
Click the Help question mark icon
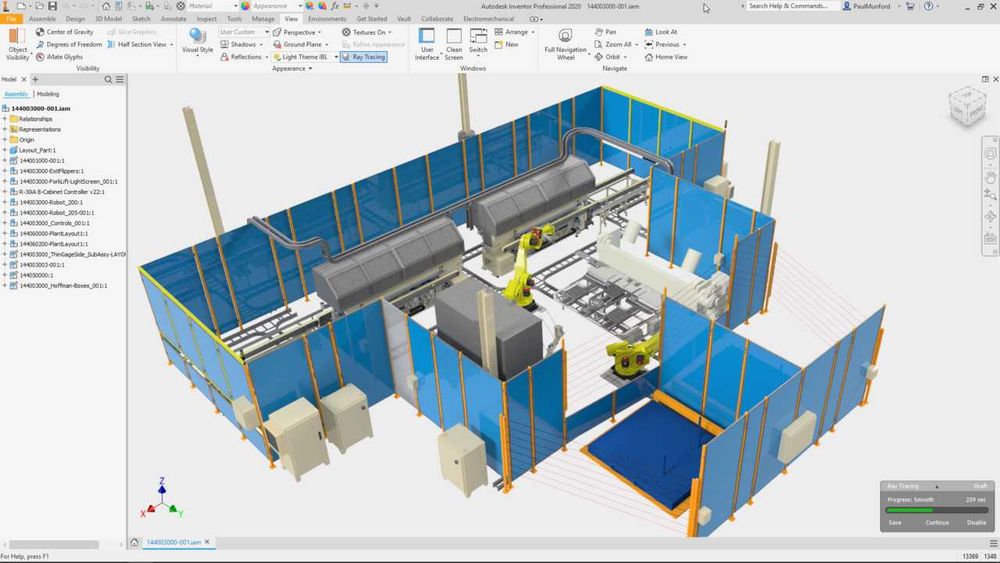pyautogui.click(x=928, y=6)
